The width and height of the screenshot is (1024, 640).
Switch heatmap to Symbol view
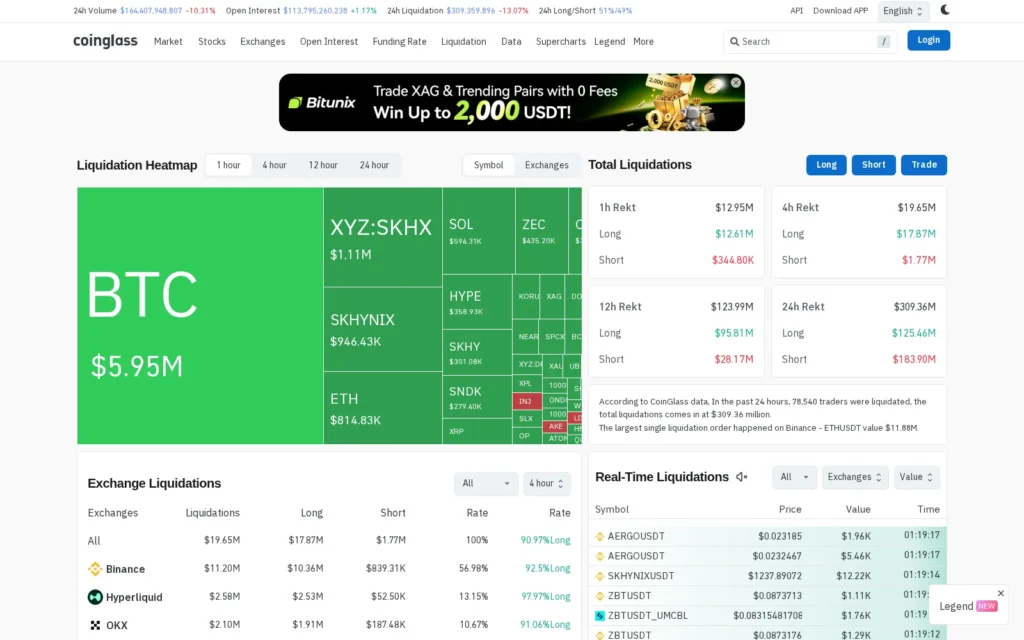488,165
